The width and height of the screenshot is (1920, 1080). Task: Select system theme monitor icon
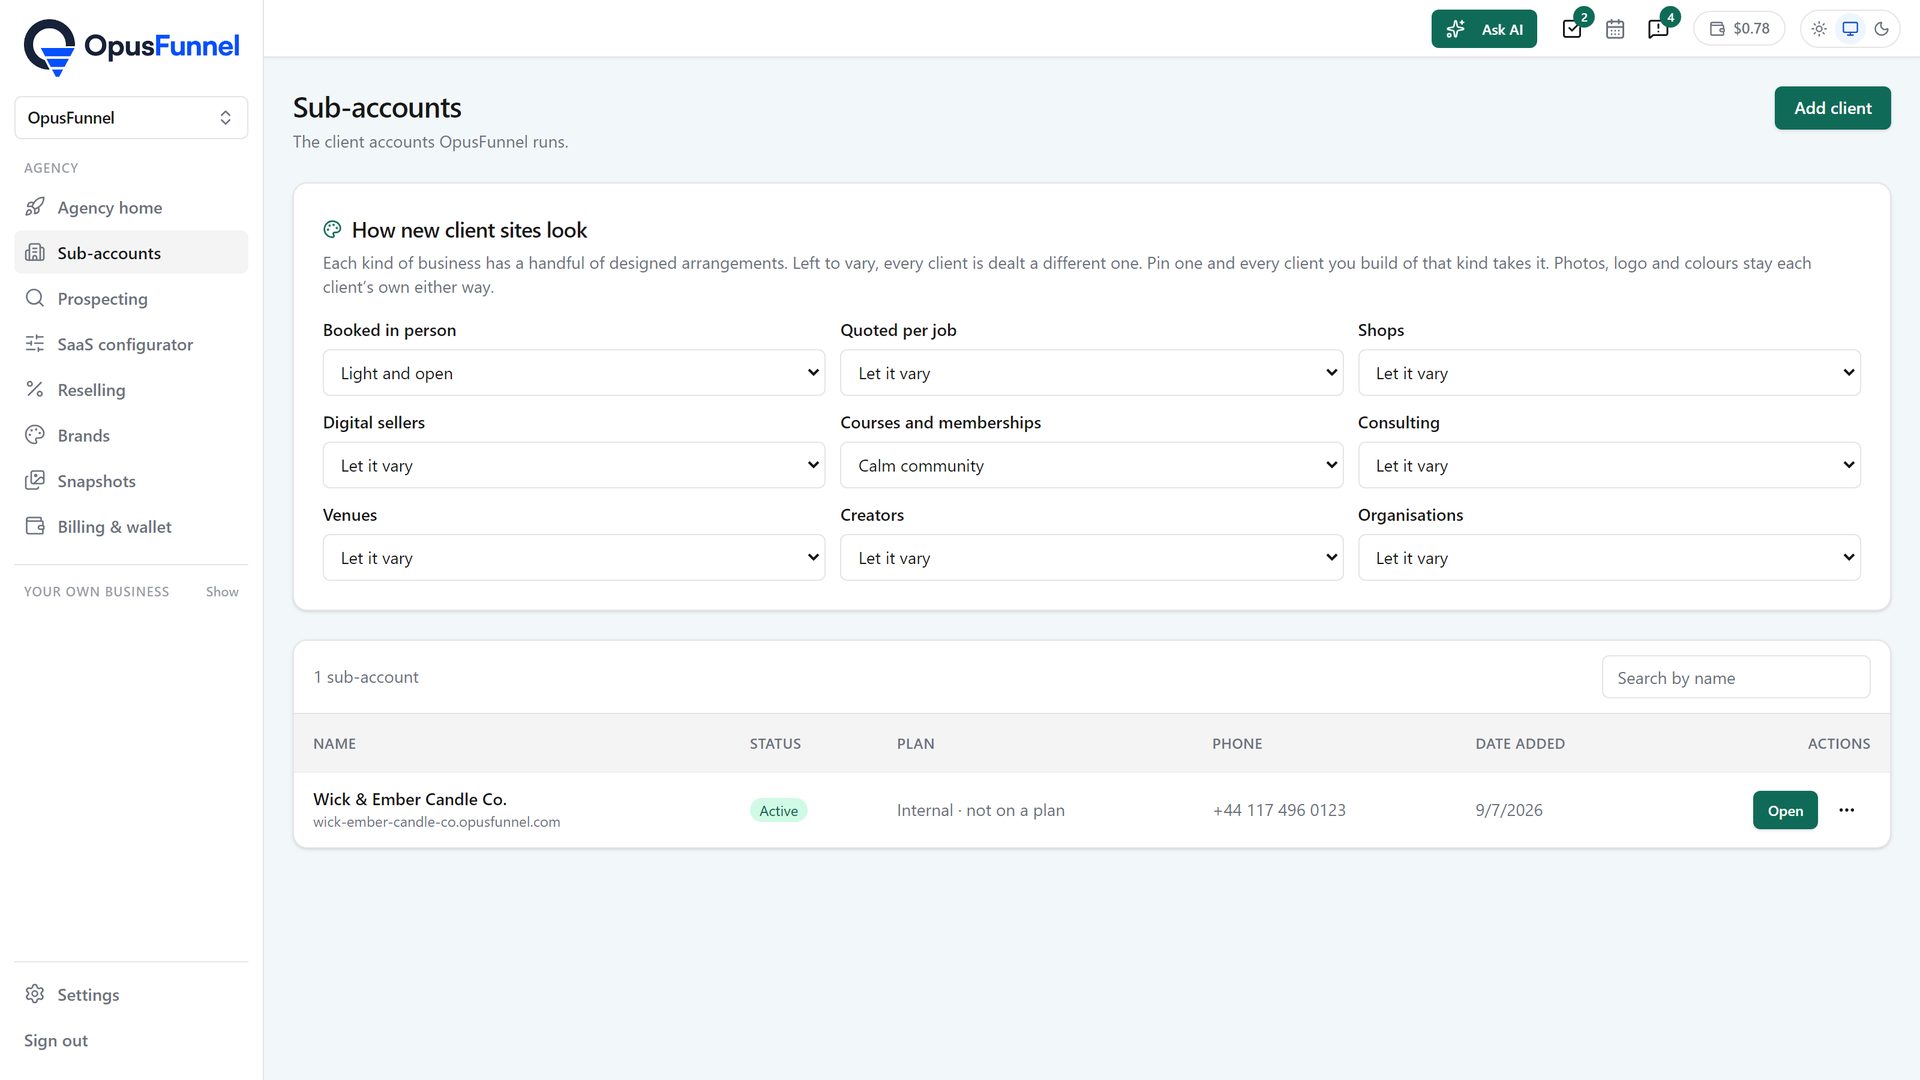tap(1850, 29)
